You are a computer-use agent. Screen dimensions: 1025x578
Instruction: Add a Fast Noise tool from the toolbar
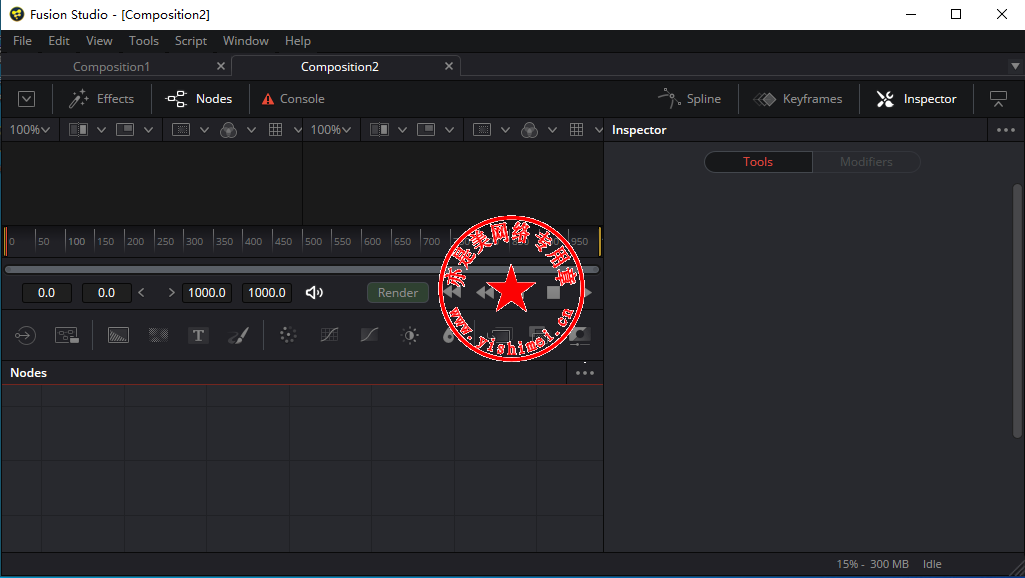pyautogui.click(x=158, y=335)
